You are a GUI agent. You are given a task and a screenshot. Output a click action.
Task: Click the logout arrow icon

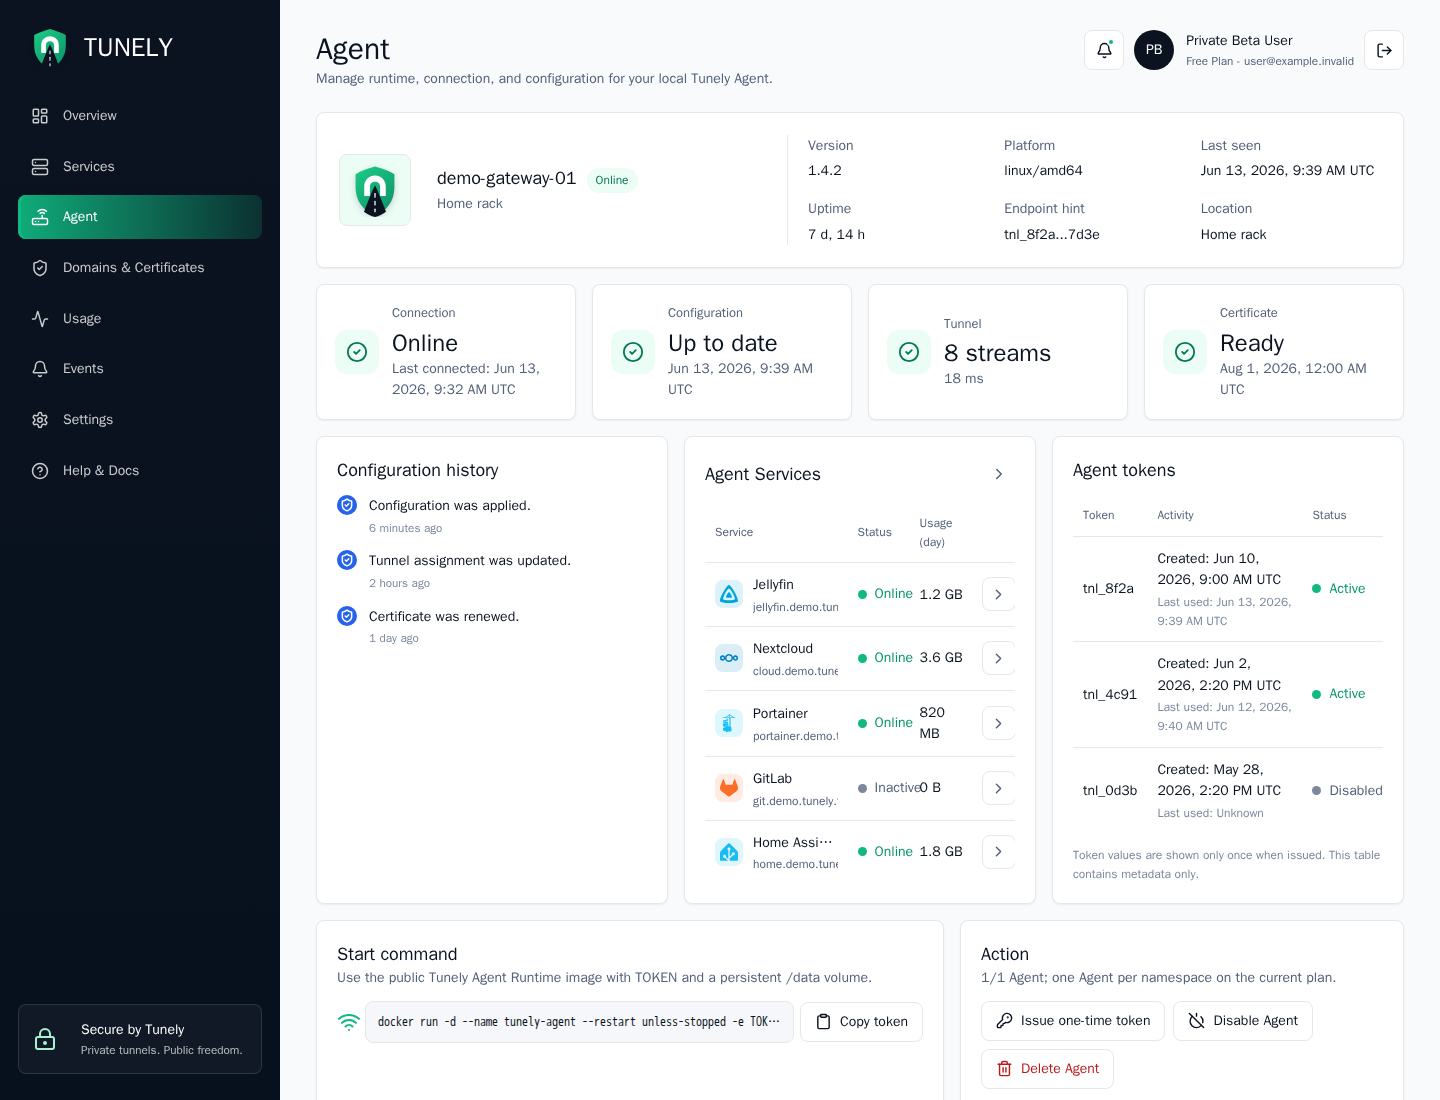(1384, 50)
